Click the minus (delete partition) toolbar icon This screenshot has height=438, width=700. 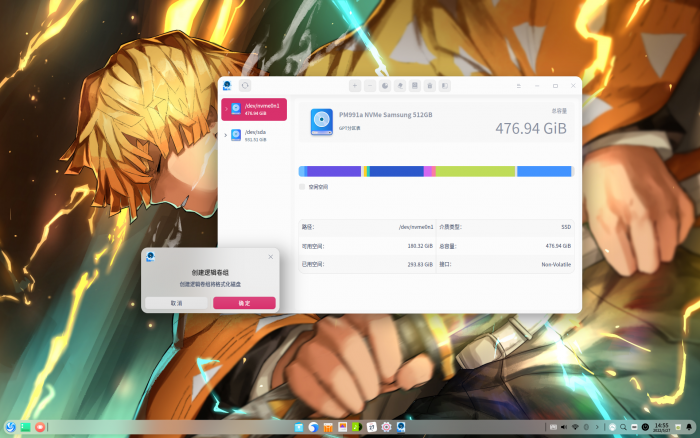point(370,86)
